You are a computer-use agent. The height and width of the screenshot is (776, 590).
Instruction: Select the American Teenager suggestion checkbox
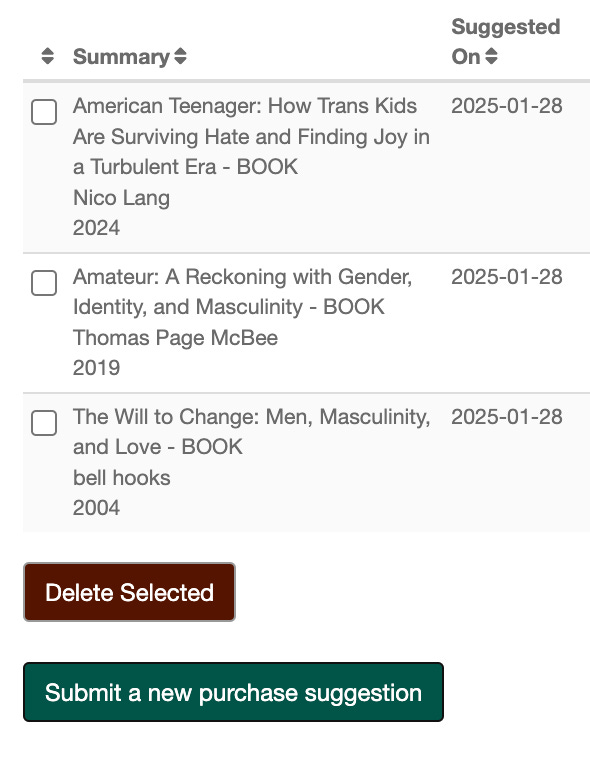[44, 112]
